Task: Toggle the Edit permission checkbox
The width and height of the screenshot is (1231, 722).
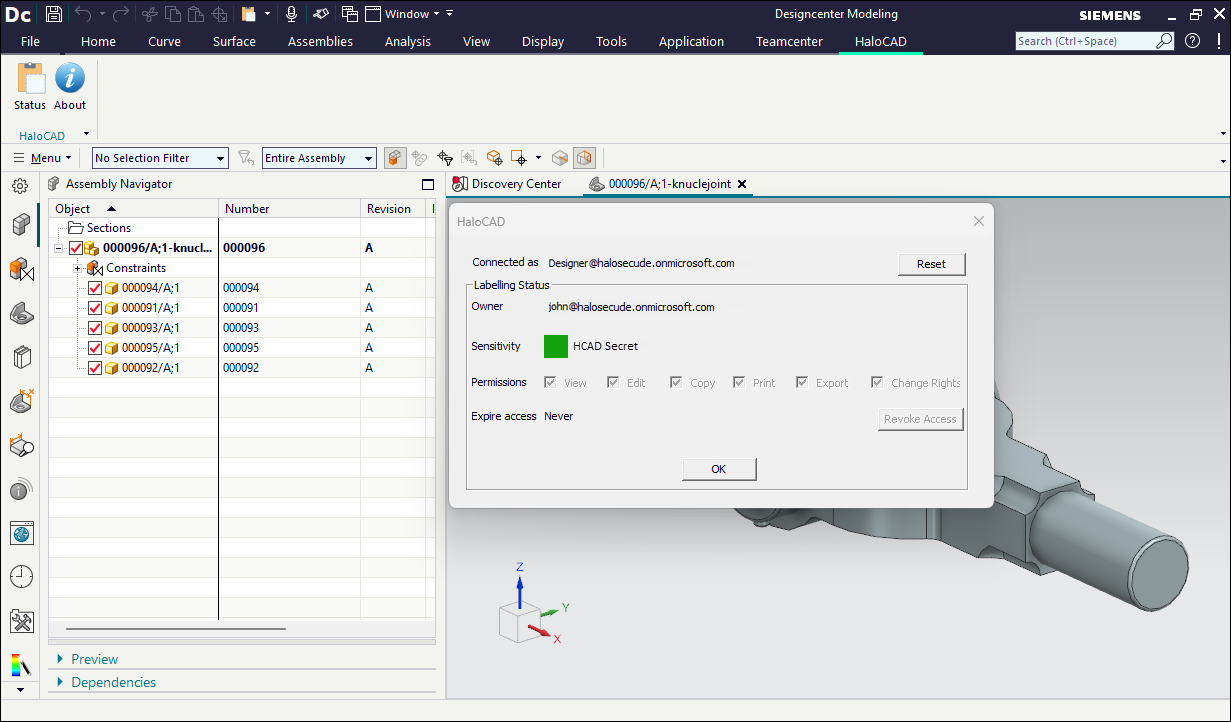Action: pos(613,382)
